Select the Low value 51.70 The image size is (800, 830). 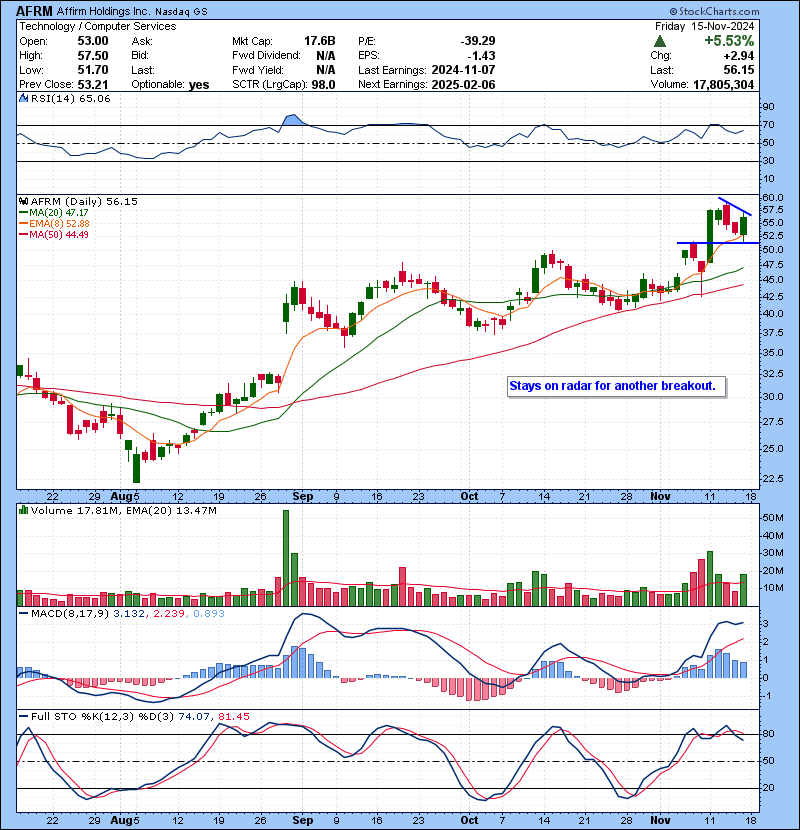tap(93, 70)
